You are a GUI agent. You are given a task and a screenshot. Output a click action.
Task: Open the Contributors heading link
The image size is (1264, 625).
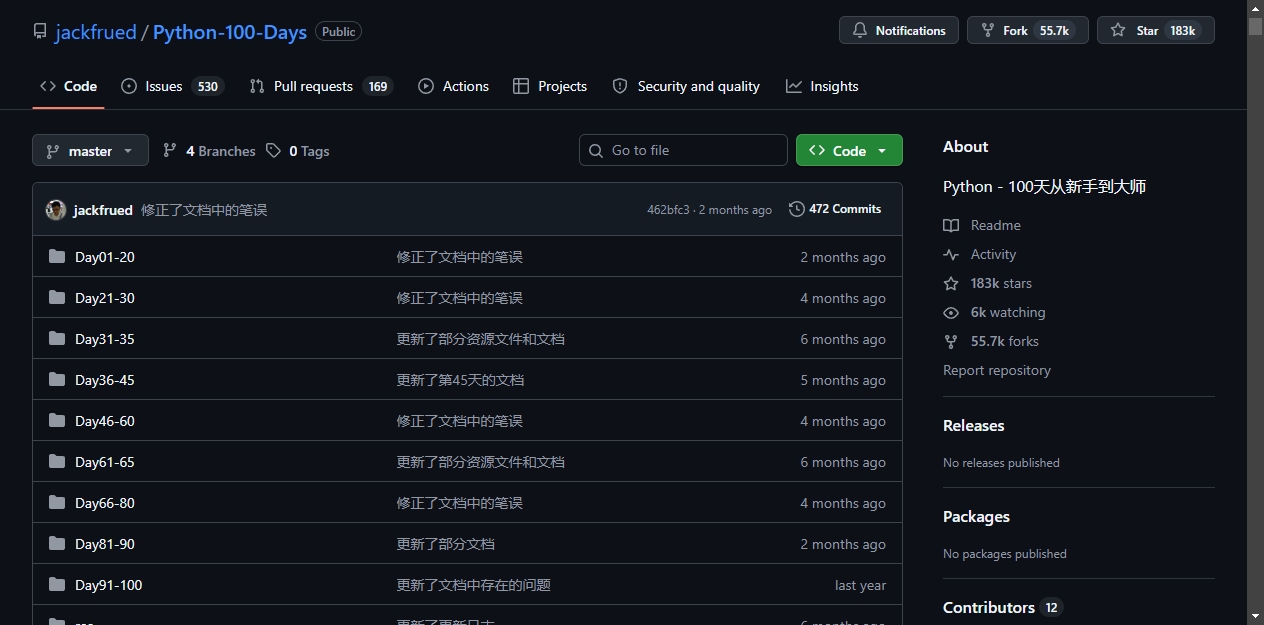989,607
